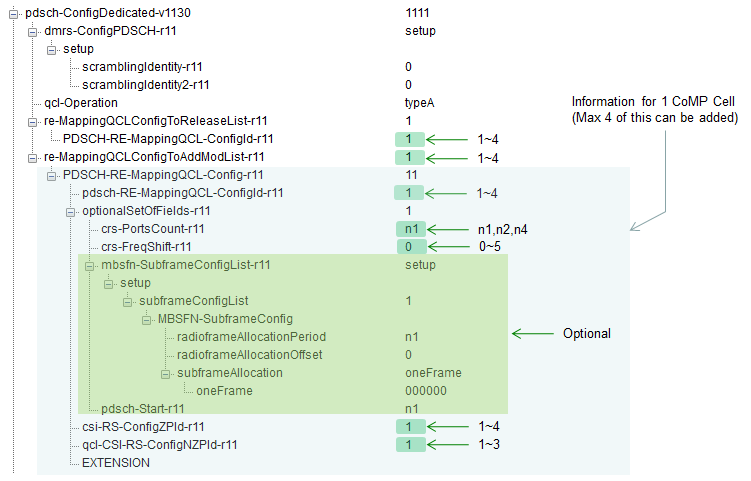Select PDSCH-RE-MappingQCL-ConfigId-r11 under release list
This screenshot has height=481, width=751.
pyautogui.click(x=168, y=139)
